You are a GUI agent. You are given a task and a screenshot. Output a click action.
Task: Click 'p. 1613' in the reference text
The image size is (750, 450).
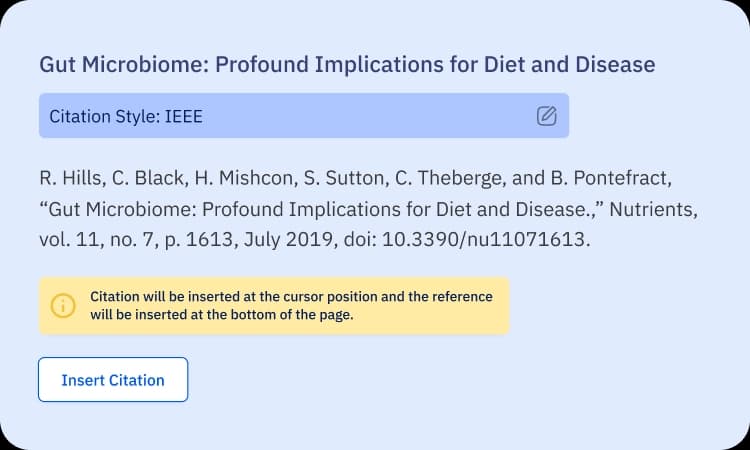(199, 239)
